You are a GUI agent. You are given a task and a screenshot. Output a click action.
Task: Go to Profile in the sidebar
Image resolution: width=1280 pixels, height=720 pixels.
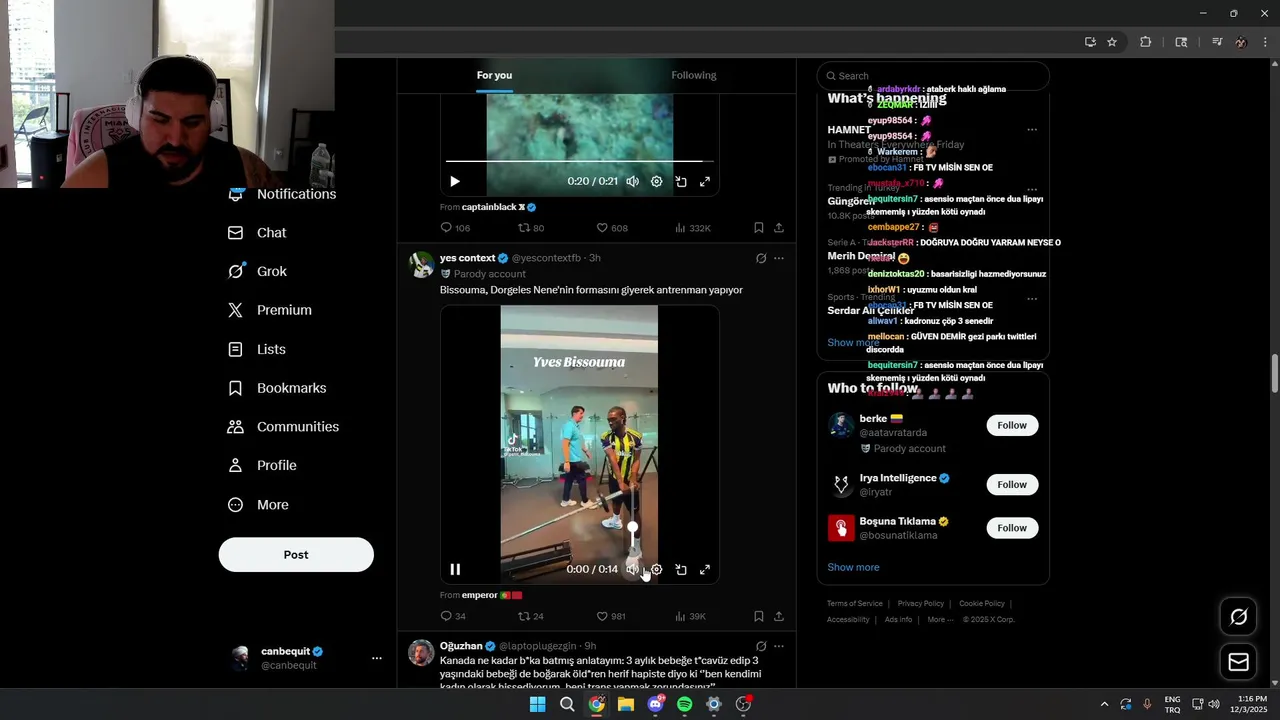262,465
